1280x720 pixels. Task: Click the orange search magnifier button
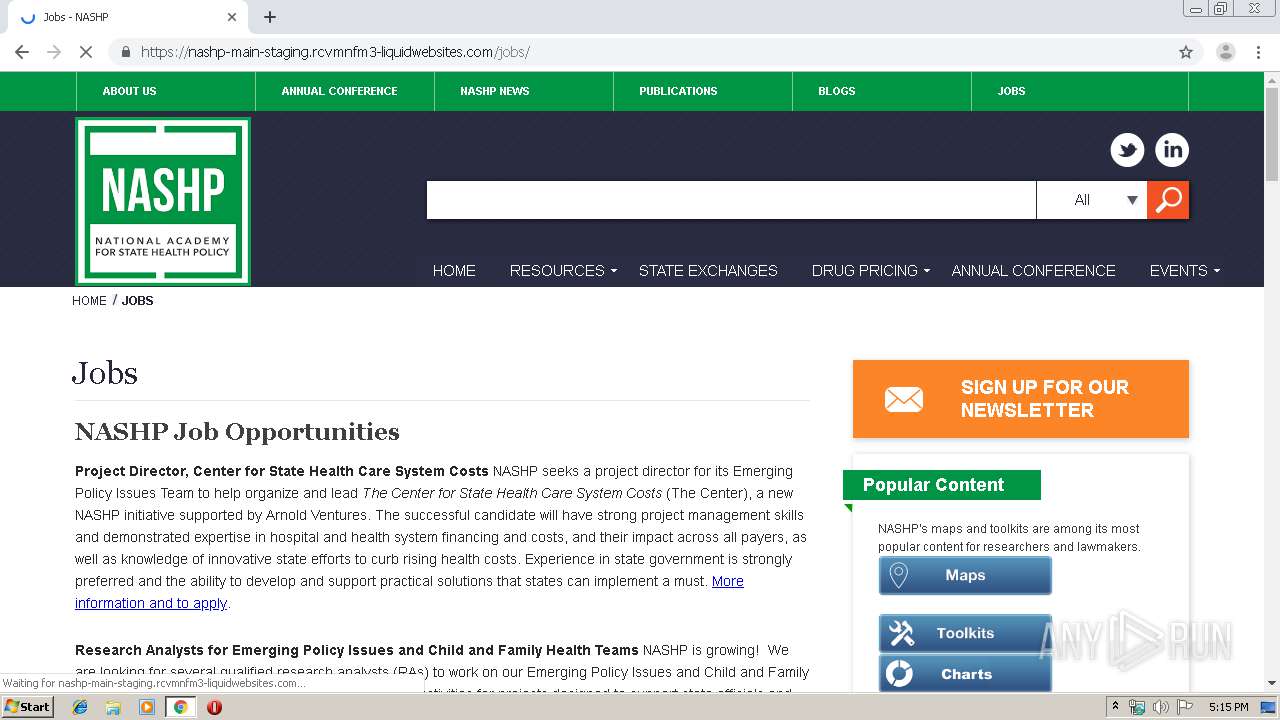point(1168,200)
